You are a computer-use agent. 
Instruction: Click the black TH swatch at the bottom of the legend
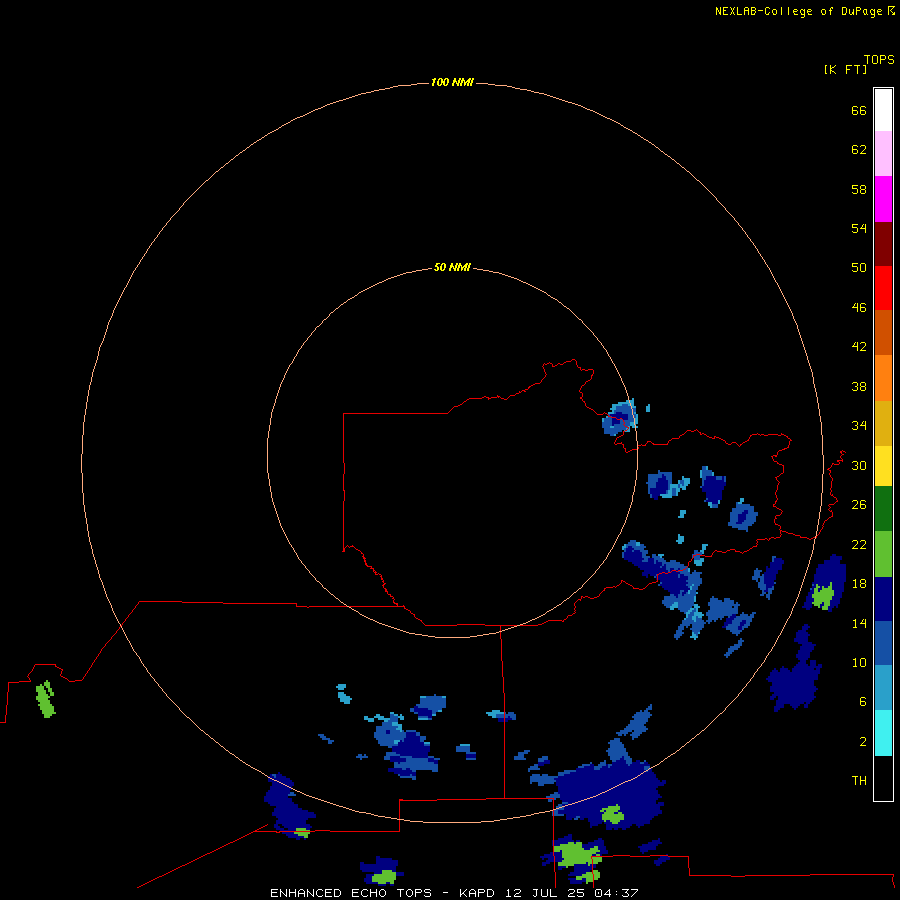(883, 778)
